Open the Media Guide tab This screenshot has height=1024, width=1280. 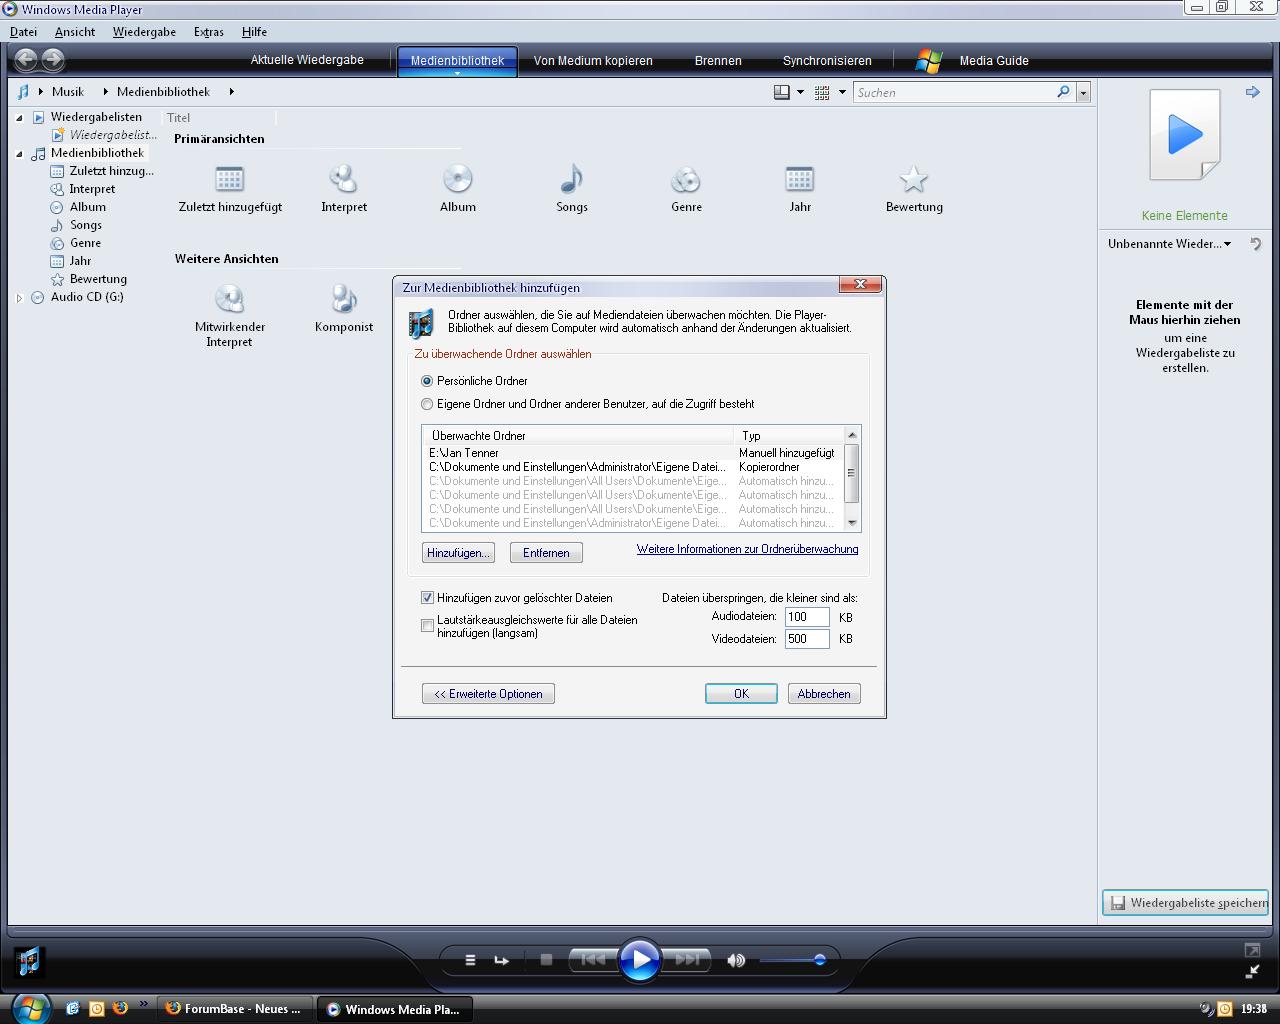click(973, 61)
